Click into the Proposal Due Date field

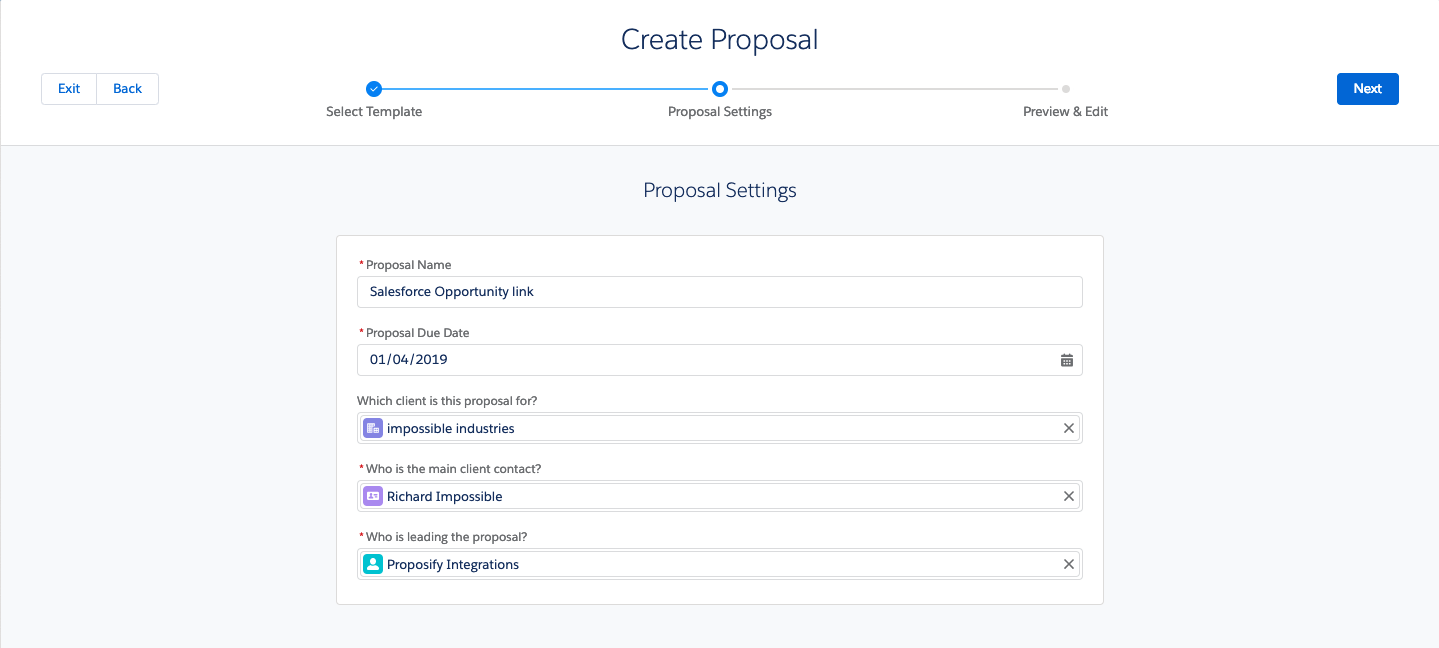pyautogui.click(x=700, y=360)
